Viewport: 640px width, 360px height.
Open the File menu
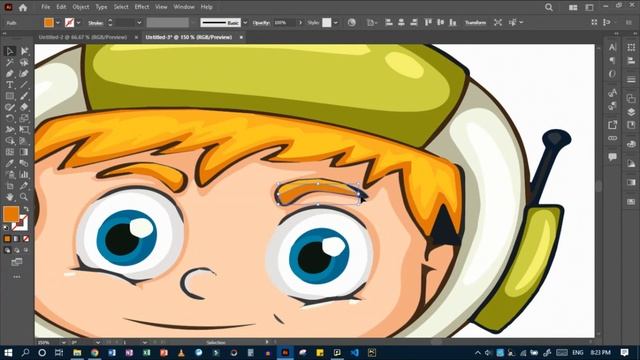[45, 7]
